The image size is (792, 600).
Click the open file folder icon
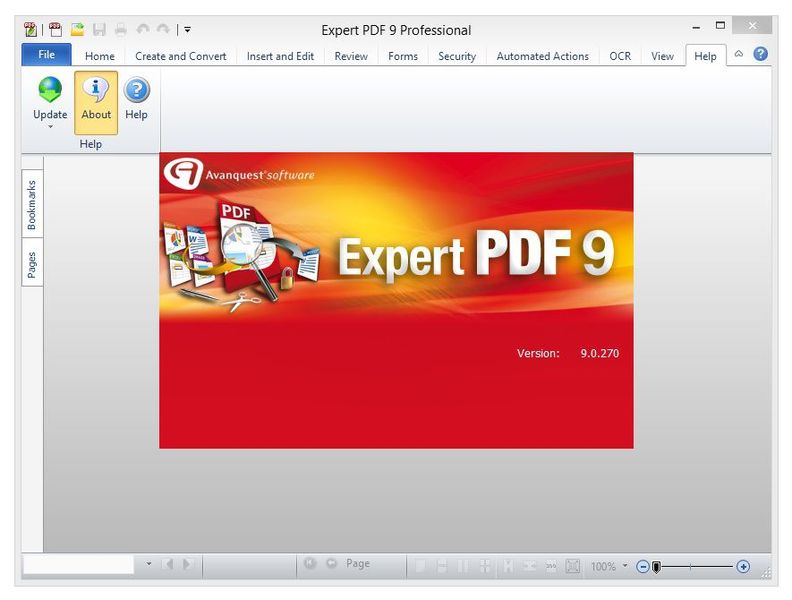tap(77, 29)
